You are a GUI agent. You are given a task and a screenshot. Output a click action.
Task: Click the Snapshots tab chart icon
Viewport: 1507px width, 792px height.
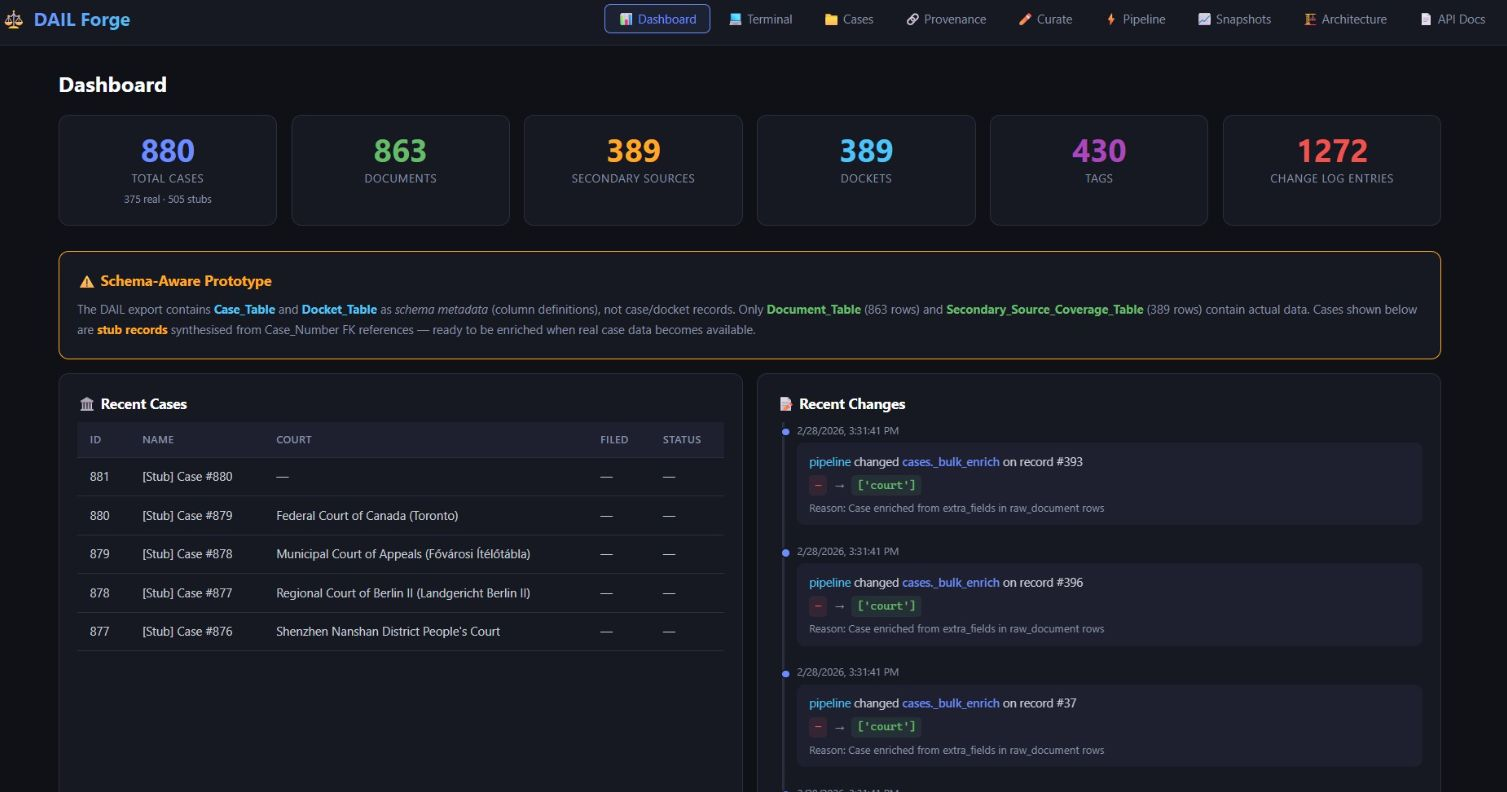coord(1204,19)
